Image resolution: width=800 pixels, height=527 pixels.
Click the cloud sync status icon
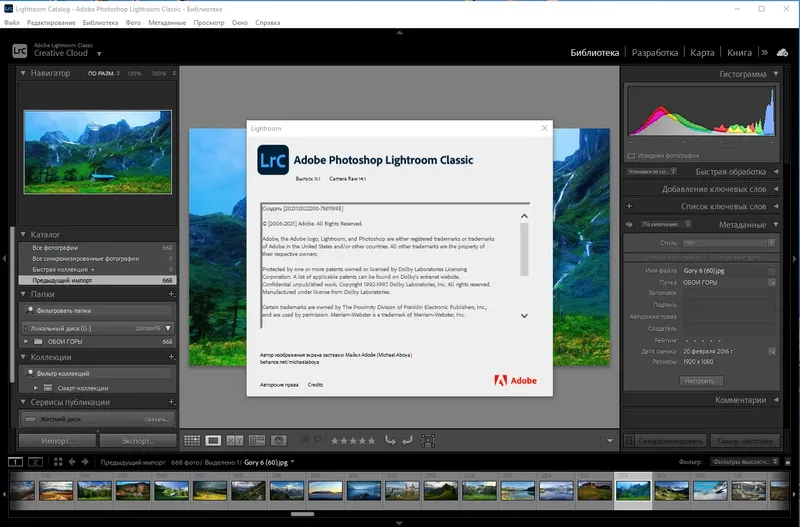click(782, 53)
